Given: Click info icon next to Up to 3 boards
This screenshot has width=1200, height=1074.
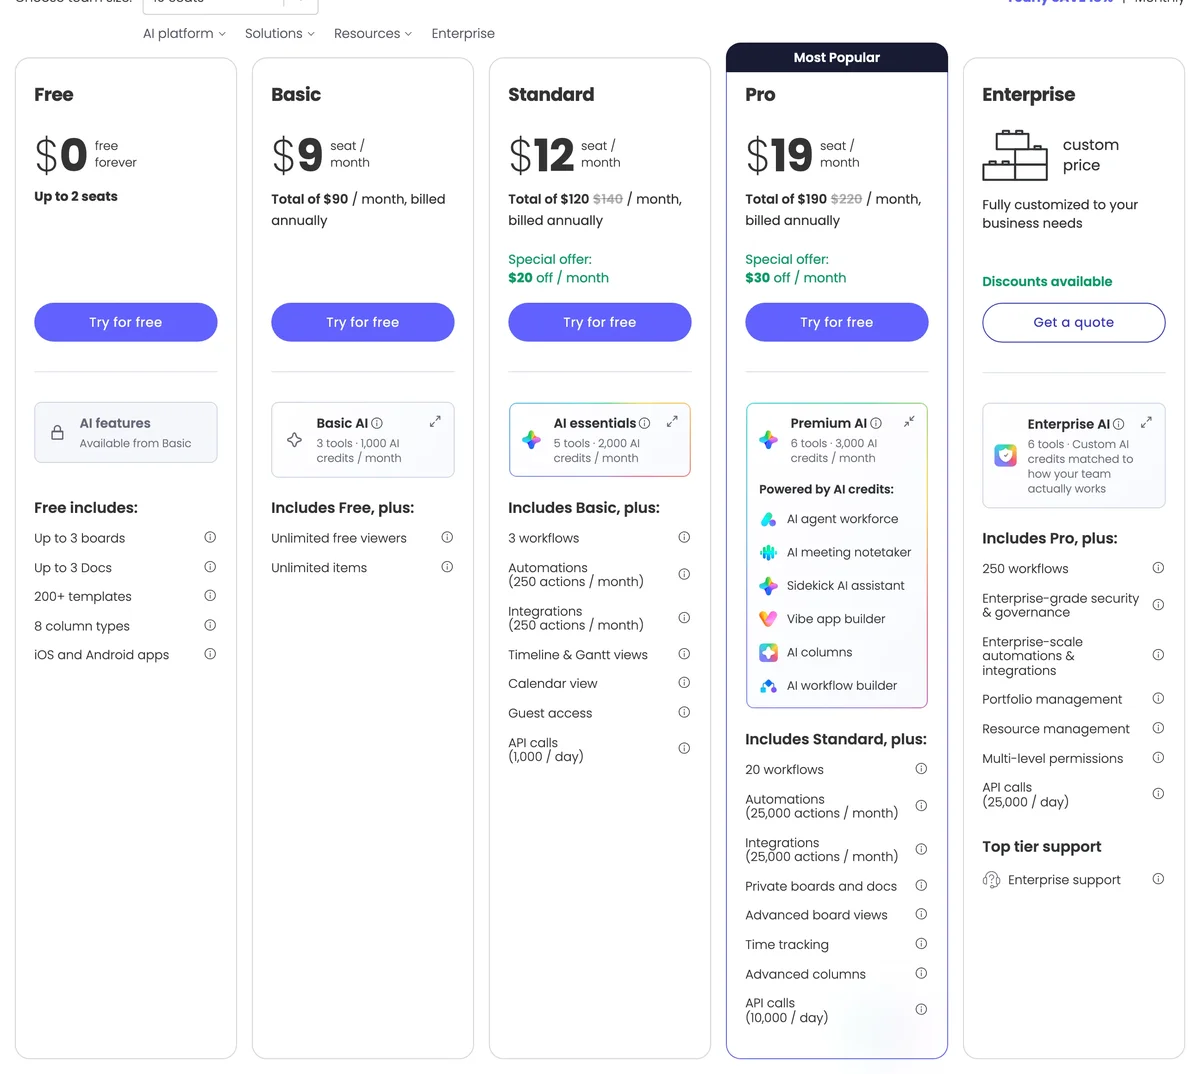Looking at the screenshot, I should point(210,537).
